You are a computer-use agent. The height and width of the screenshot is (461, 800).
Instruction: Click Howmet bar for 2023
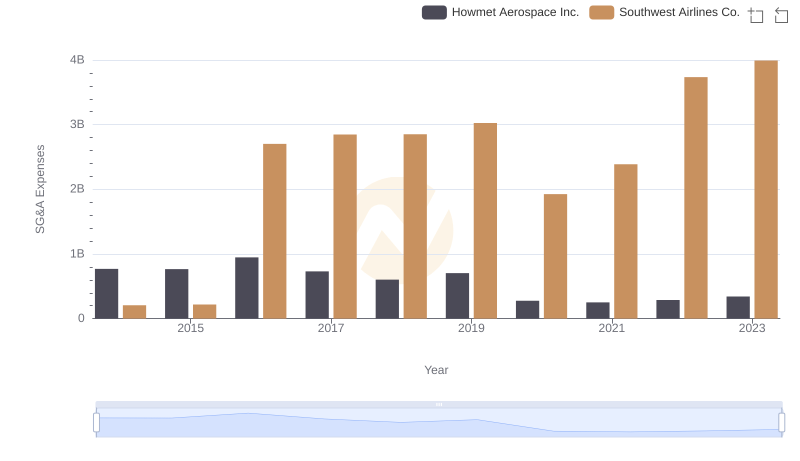click(738, 308)
